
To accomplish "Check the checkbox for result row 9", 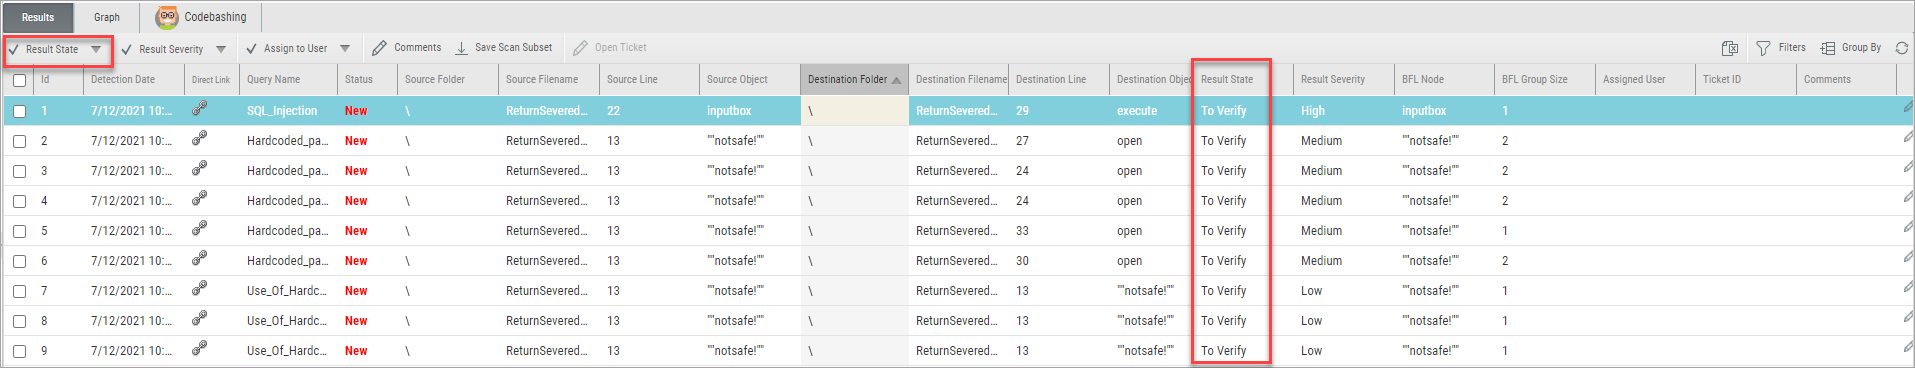I will coord(19,351).
